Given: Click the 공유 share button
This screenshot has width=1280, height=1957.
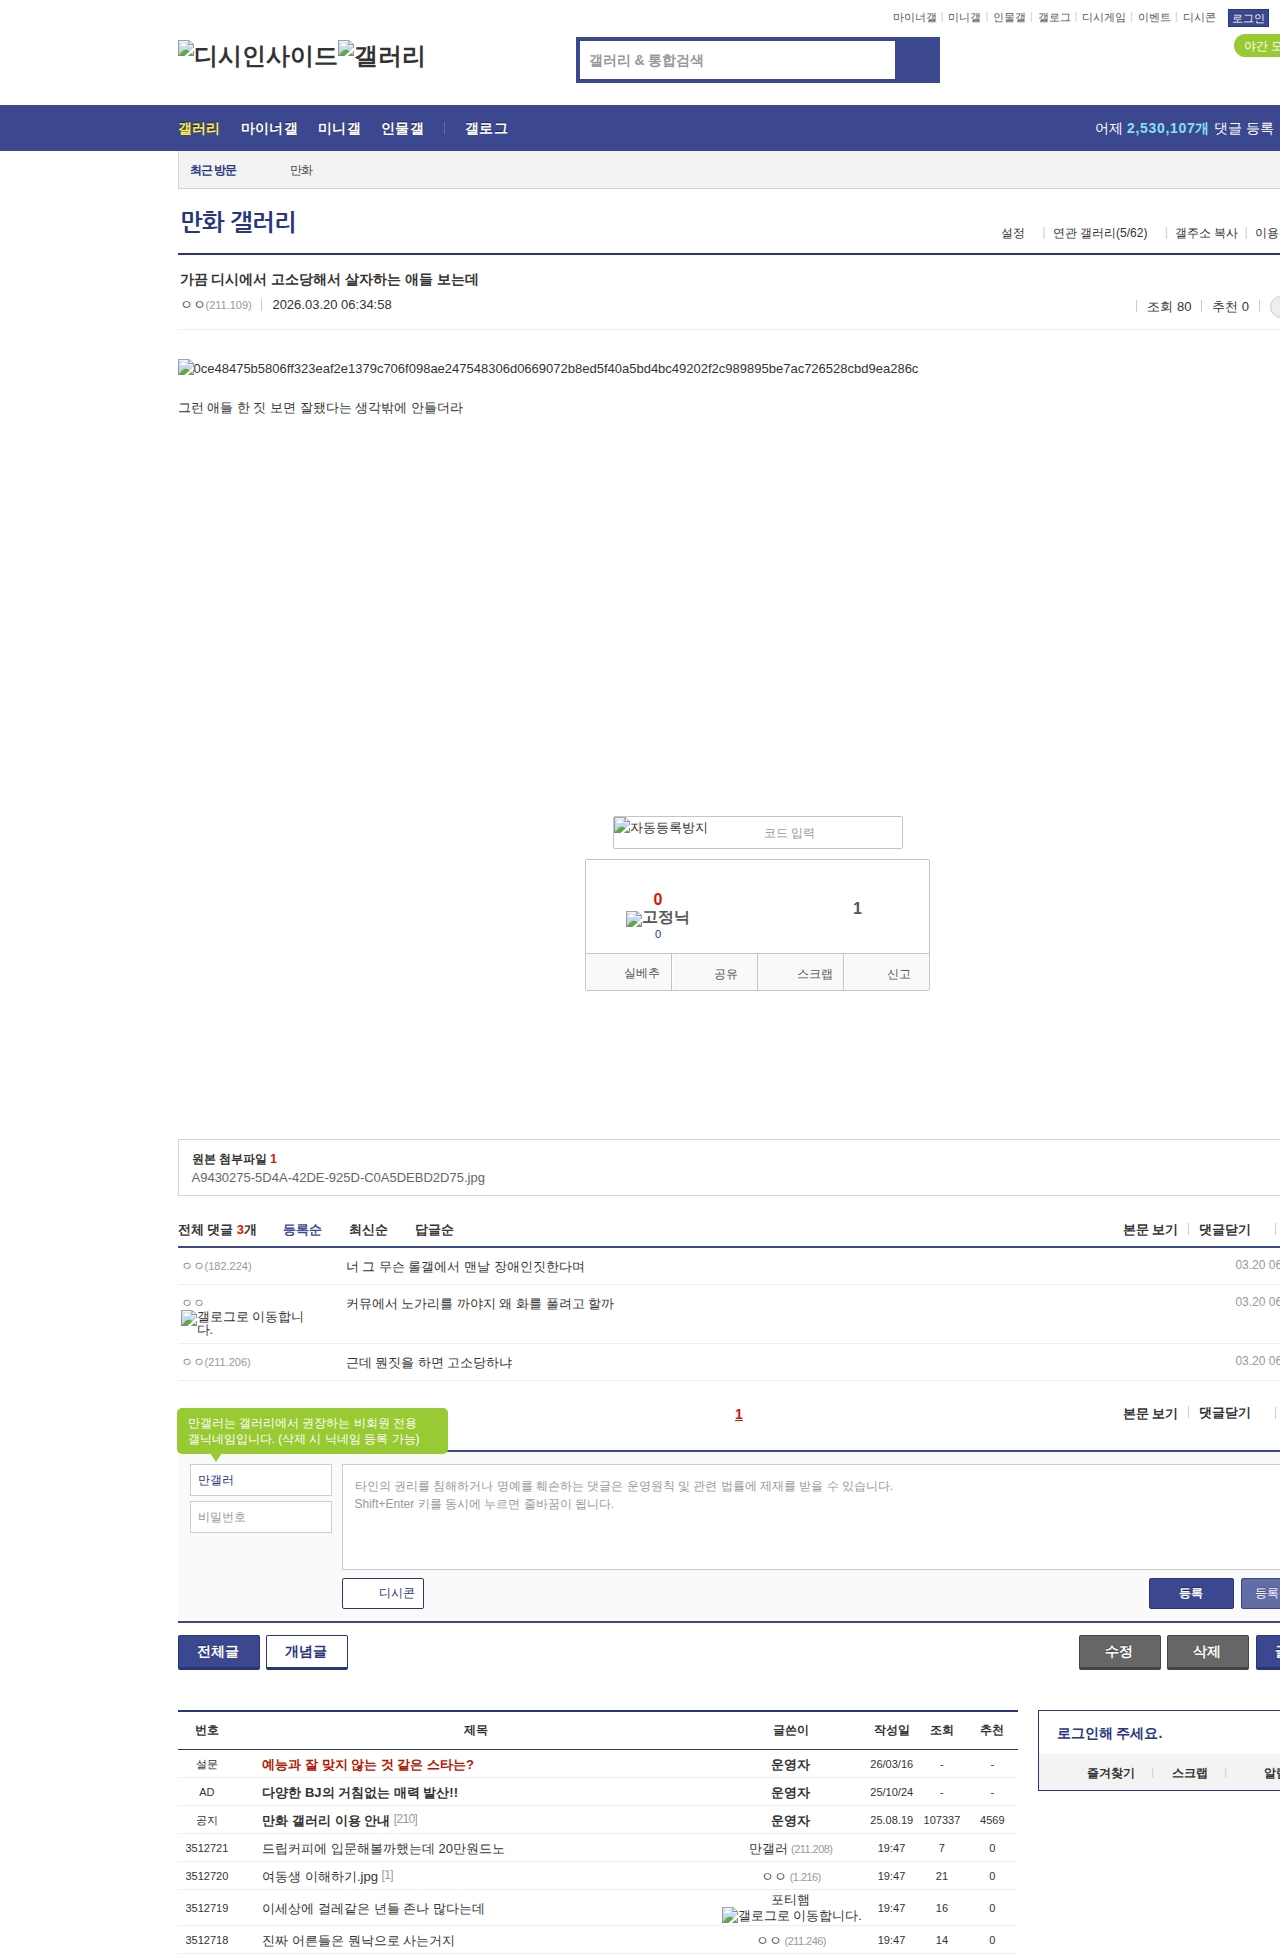Looking at the screenshot, I should click(715, 973).
